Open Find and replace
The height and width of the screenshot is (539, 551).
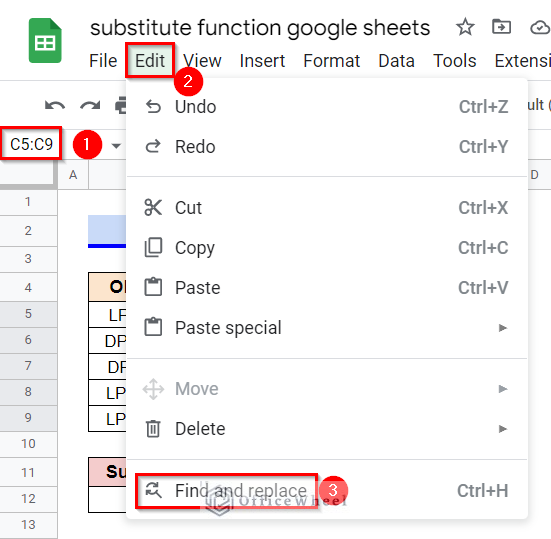(327, 491)
